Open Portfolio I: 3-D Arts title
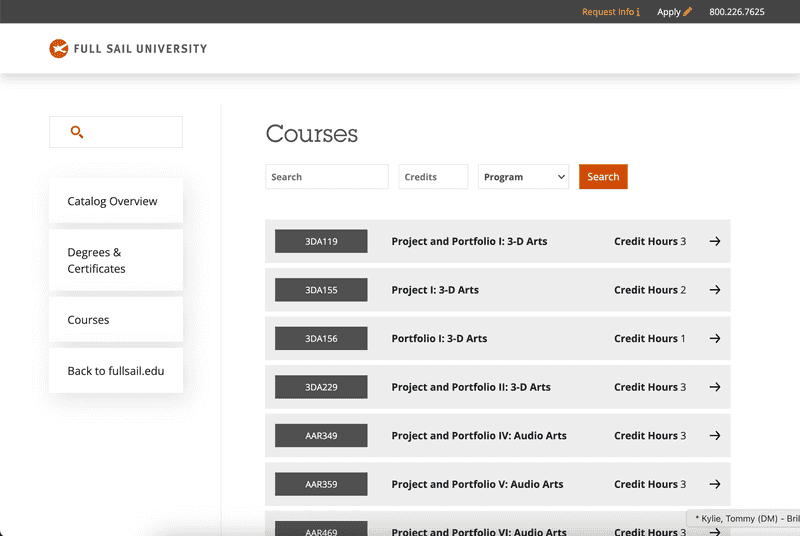Screen dimensions: 800x536 tap(439, 338)
